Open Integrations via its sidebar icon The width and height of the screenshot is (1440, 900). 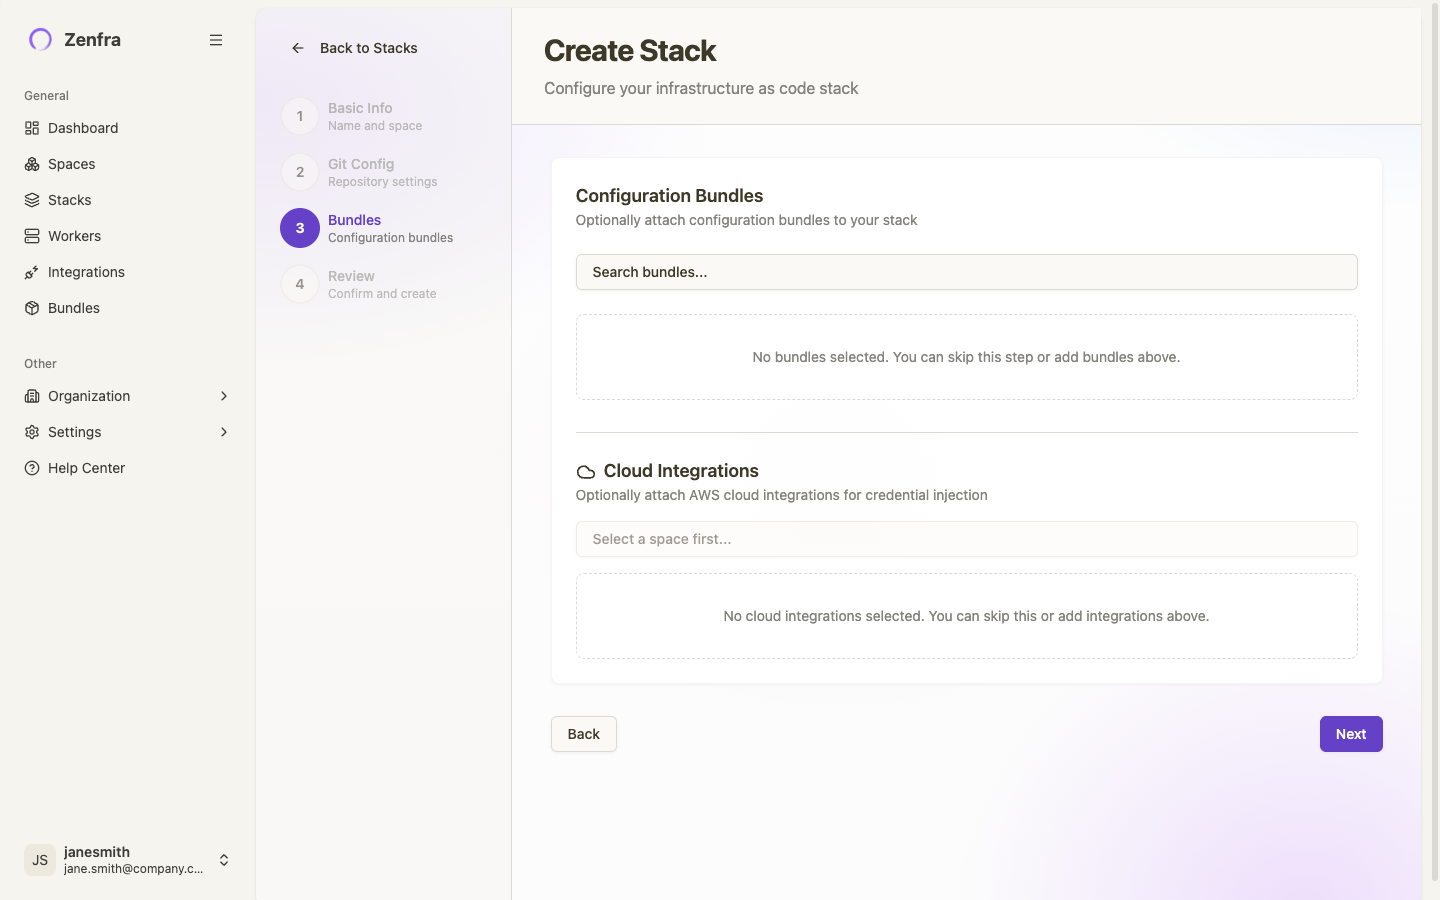click(x=32, y=272)
